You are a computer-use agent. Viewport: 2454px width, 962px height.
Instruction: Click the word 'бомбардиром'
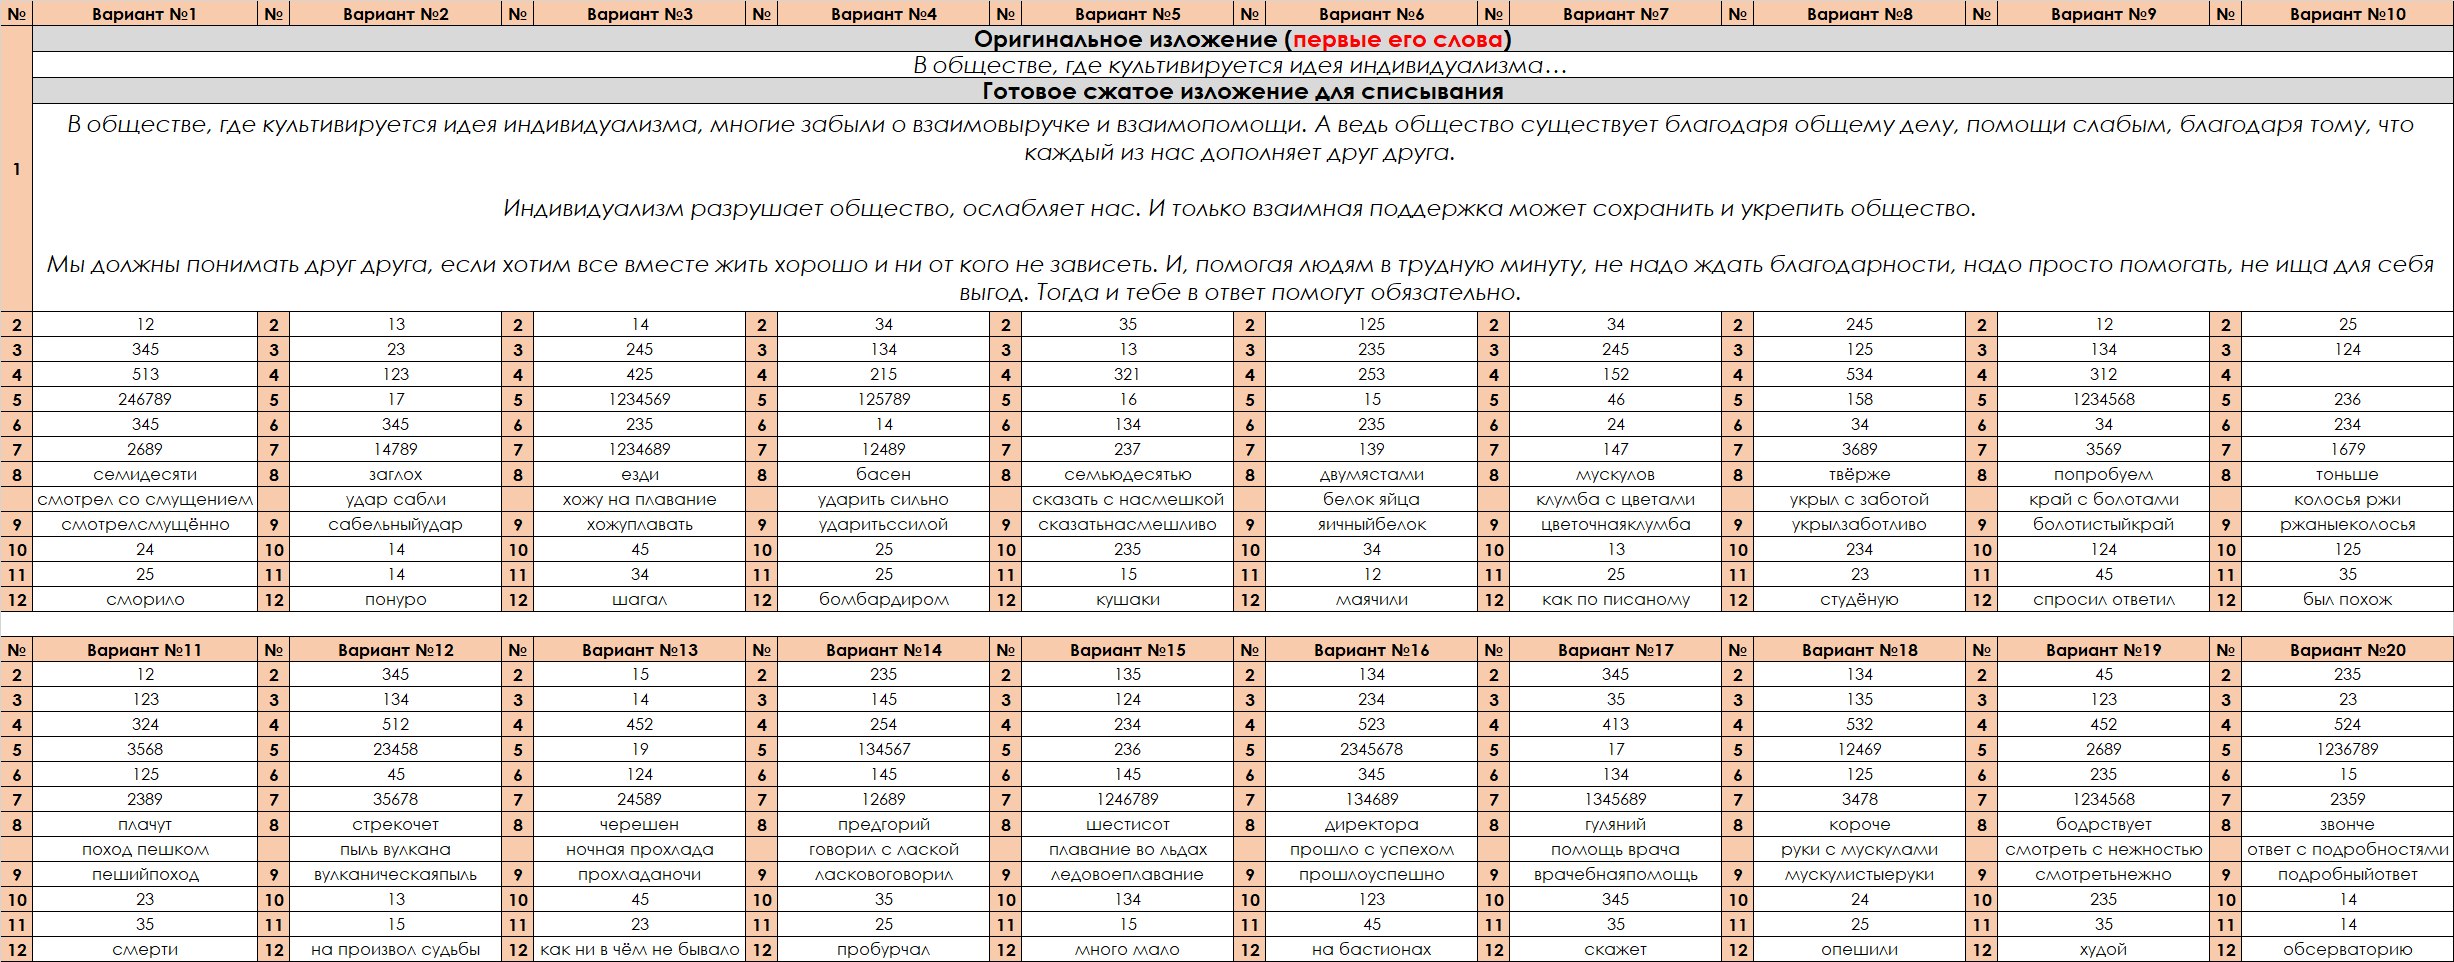[x=883, y=600]
